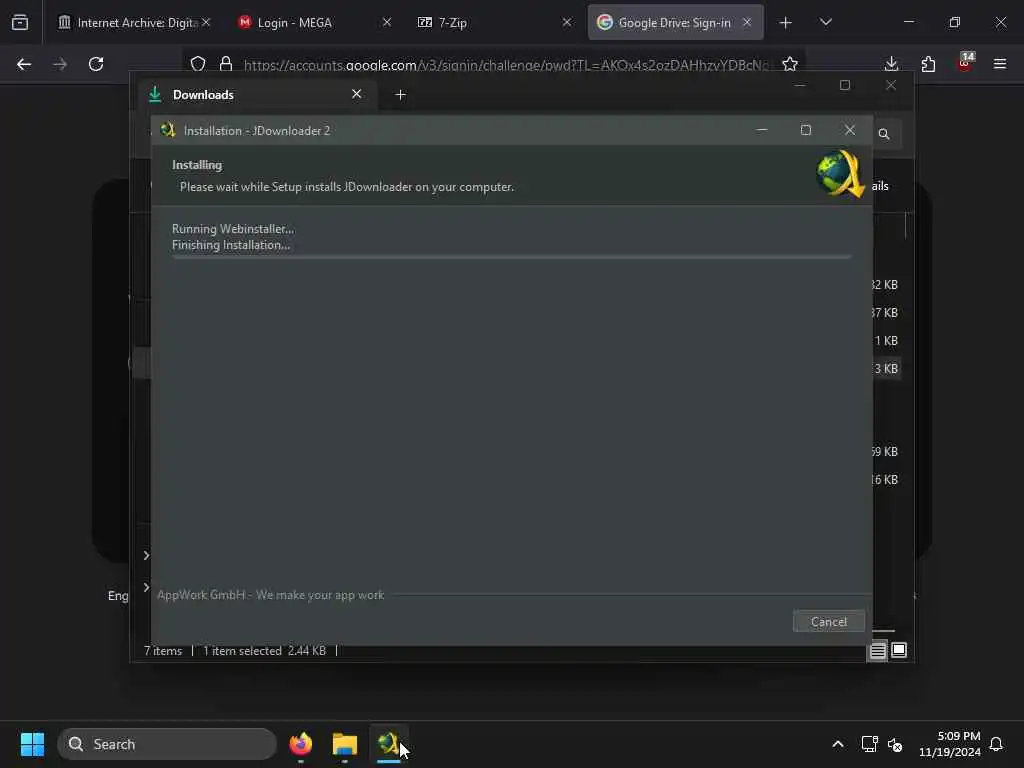Open File Explorer from the taskbar
The width and height of the screenshot is (1024, 768).
point(345,744)
